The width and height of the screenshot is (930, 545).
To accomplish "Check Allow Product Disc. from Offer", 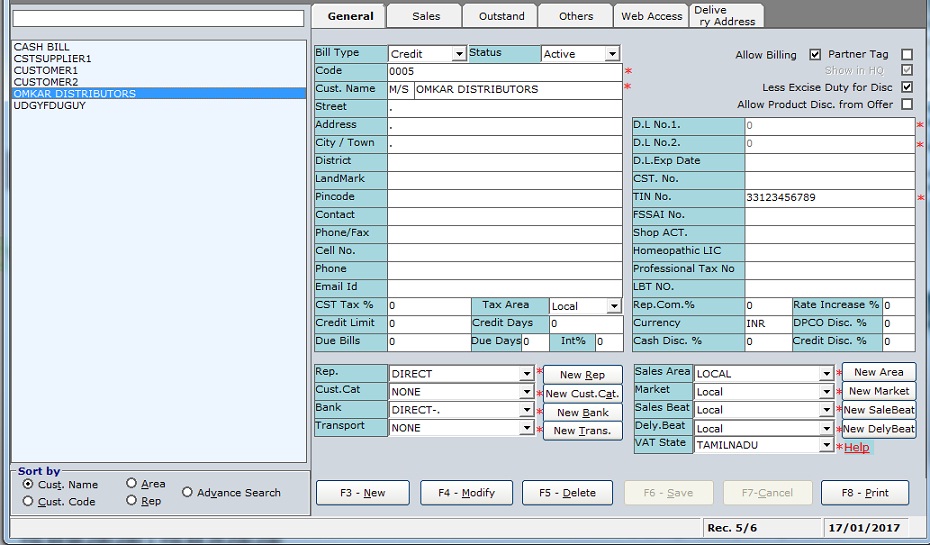I will coord(907,104).
